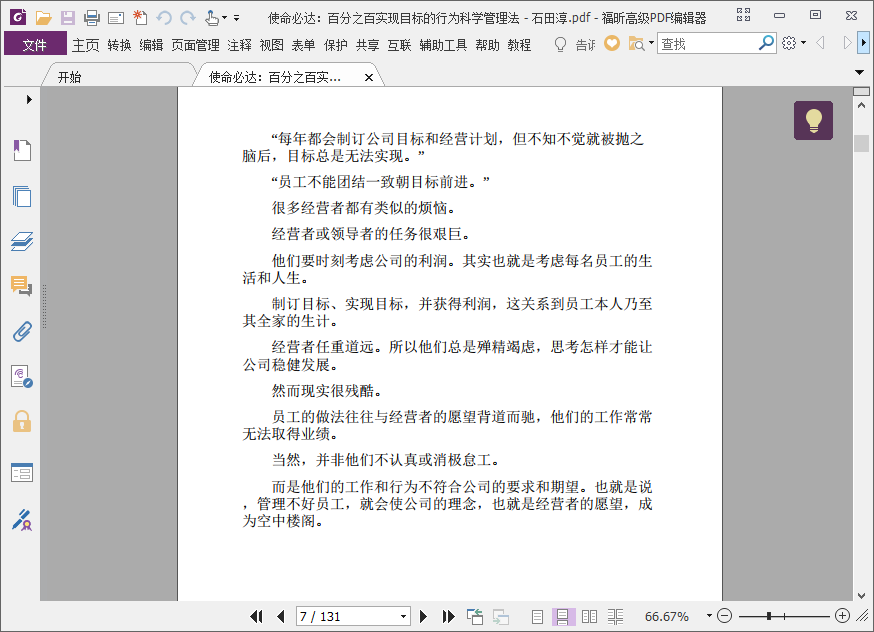Go back to previous view
This screenshot has width=874, height=632.
click(x=474, y=616)
